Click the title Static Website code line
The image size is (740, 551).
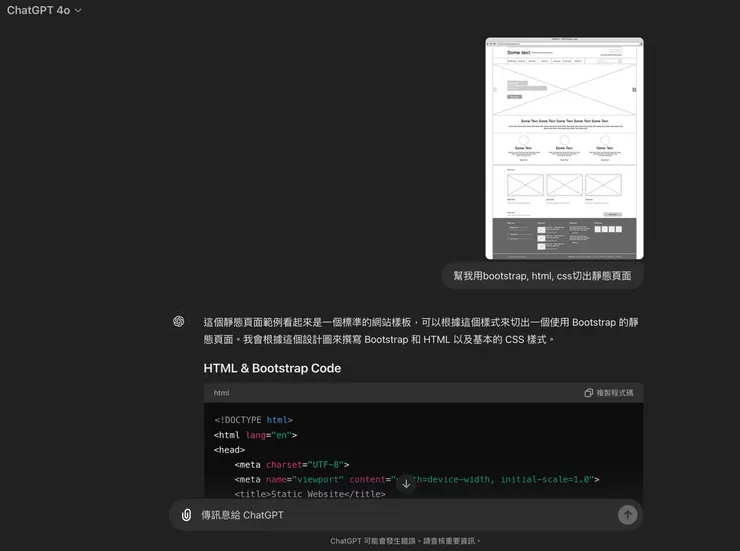point(310,494)
